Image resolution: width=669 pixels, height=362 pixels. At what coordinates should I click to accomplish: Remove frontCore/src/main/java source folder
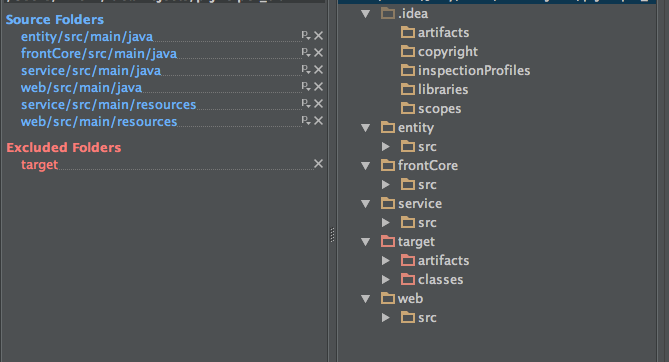point(318,53)
